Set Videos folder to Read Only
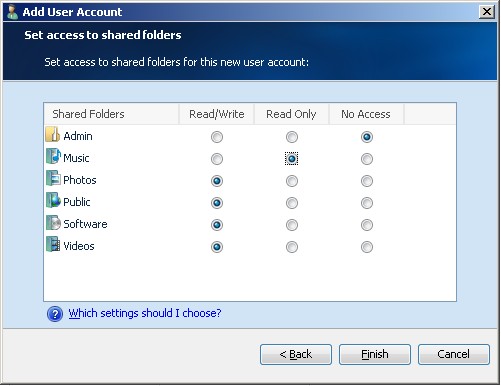Viewport: 501px width, 386px height. tap(292, 247)
